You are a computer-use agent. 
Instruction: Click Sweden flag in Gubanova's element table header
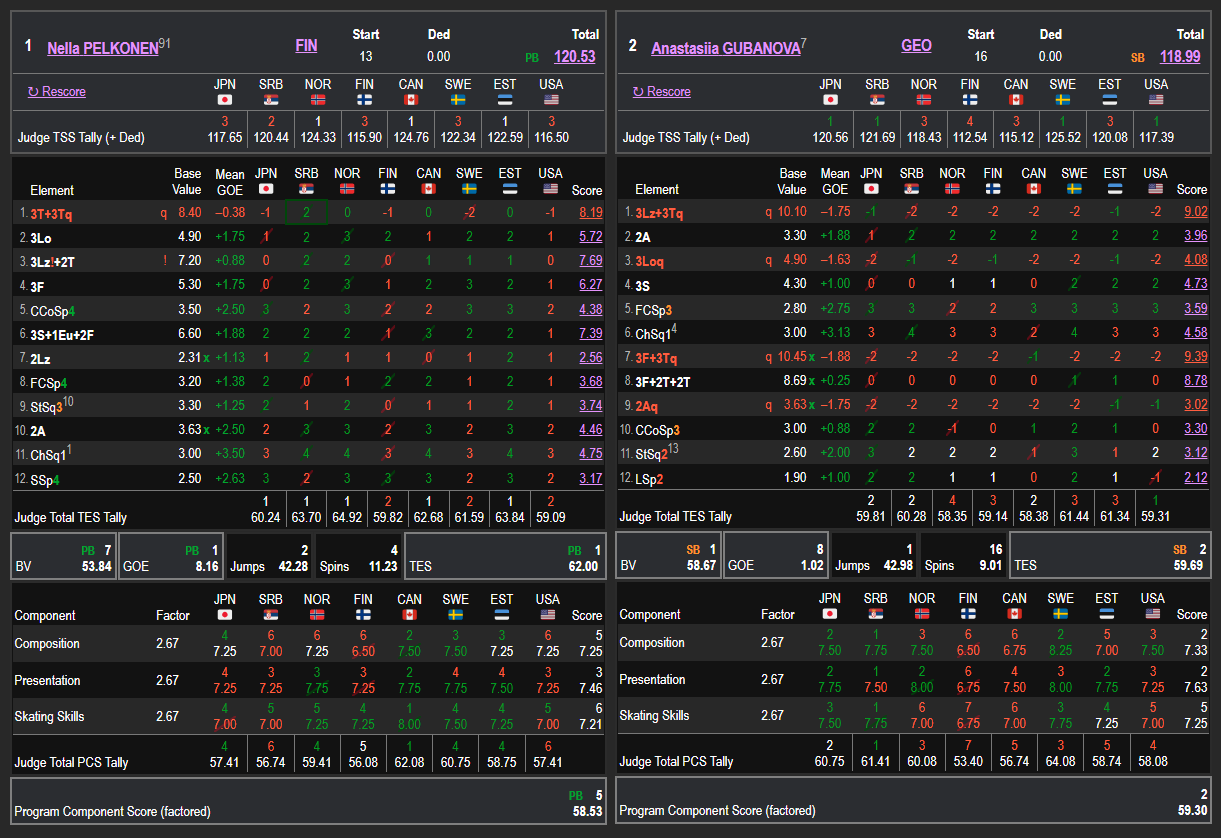pos(1074,189)
